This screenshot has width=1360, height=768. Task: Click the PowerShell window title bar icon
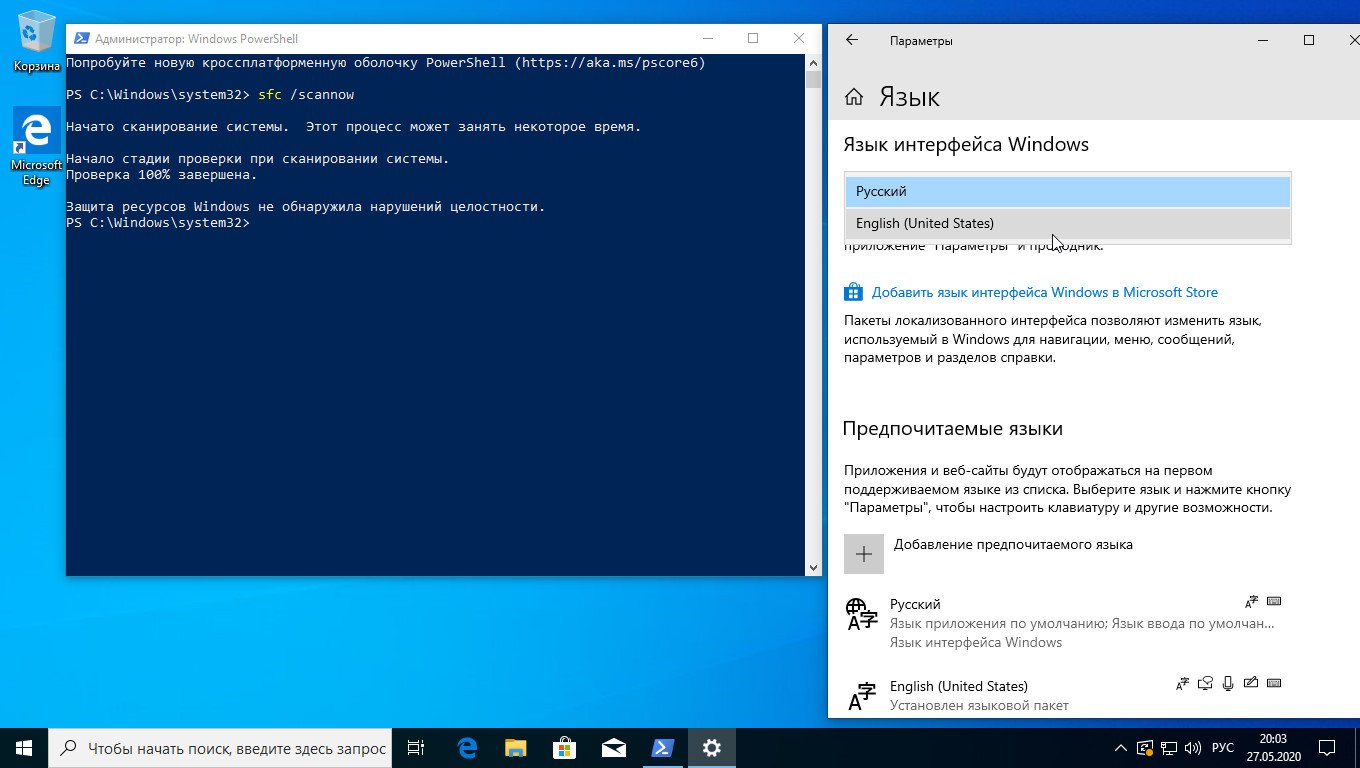click(x=80, y=39)
